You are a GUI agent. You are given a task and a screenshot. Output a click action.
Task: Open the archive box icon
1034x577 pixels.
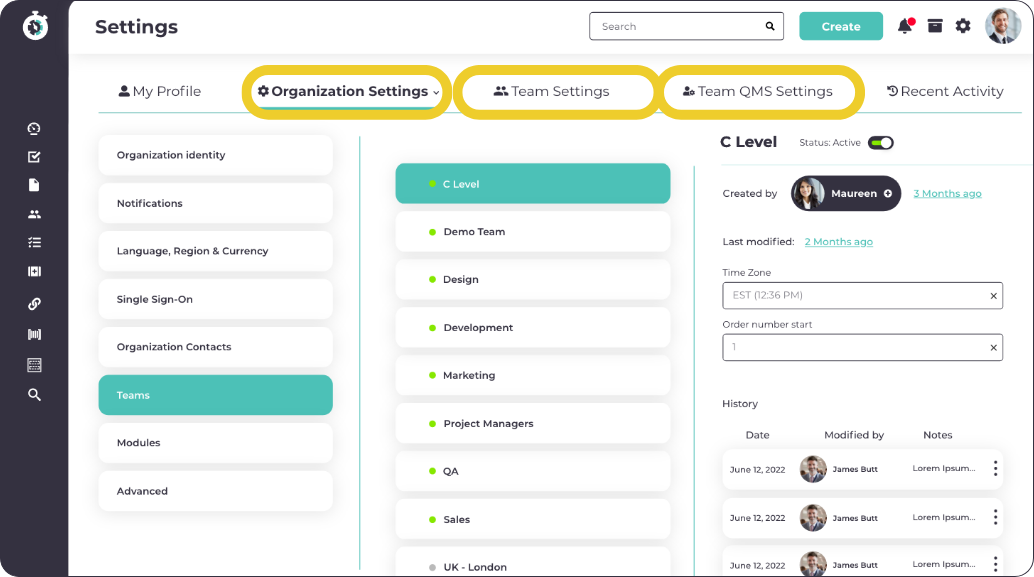click(x=935, y=26)
